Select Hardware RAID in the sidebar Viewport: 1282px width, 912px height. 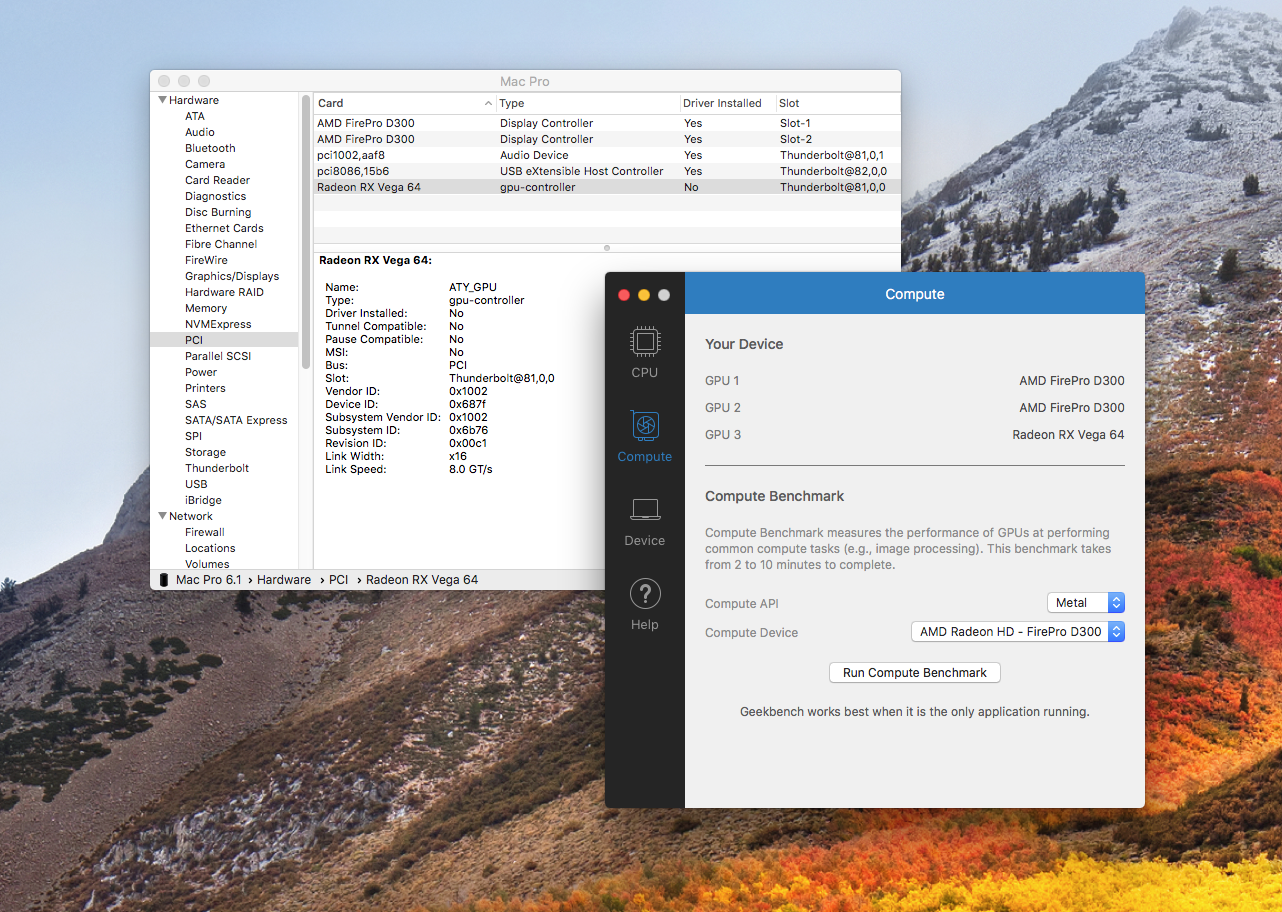(x=224, y=292)
